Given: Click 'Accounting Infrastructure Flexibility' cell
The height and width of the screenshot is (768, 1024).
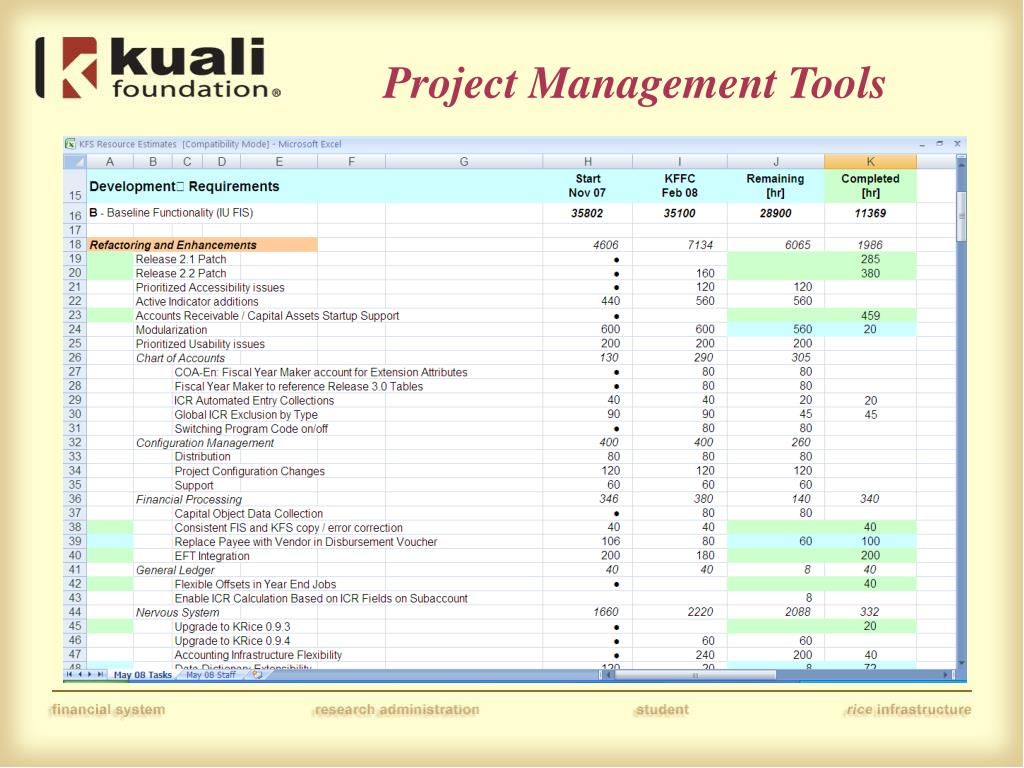Looking at the screenshot, I should [258, 655].
